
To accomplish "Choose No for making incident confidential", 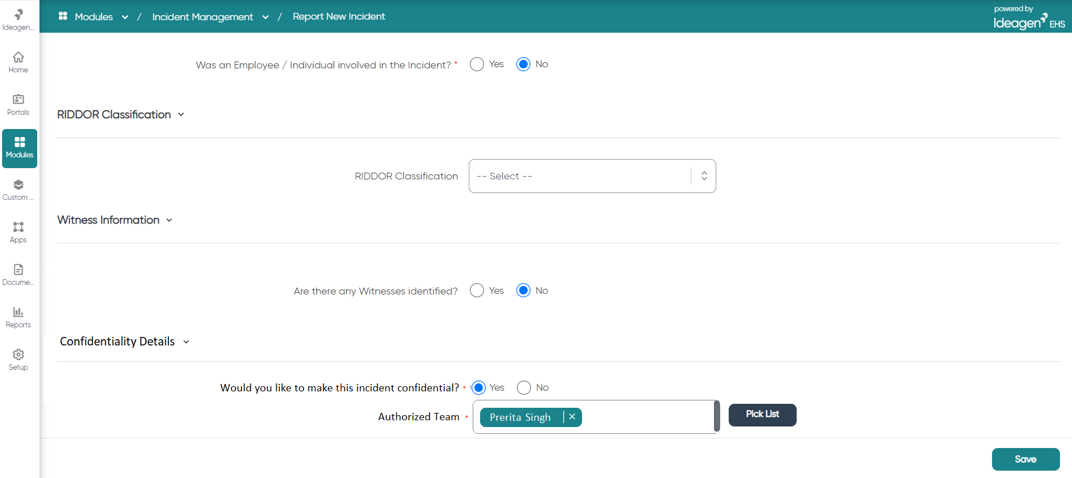I will (x=524, y=388).
